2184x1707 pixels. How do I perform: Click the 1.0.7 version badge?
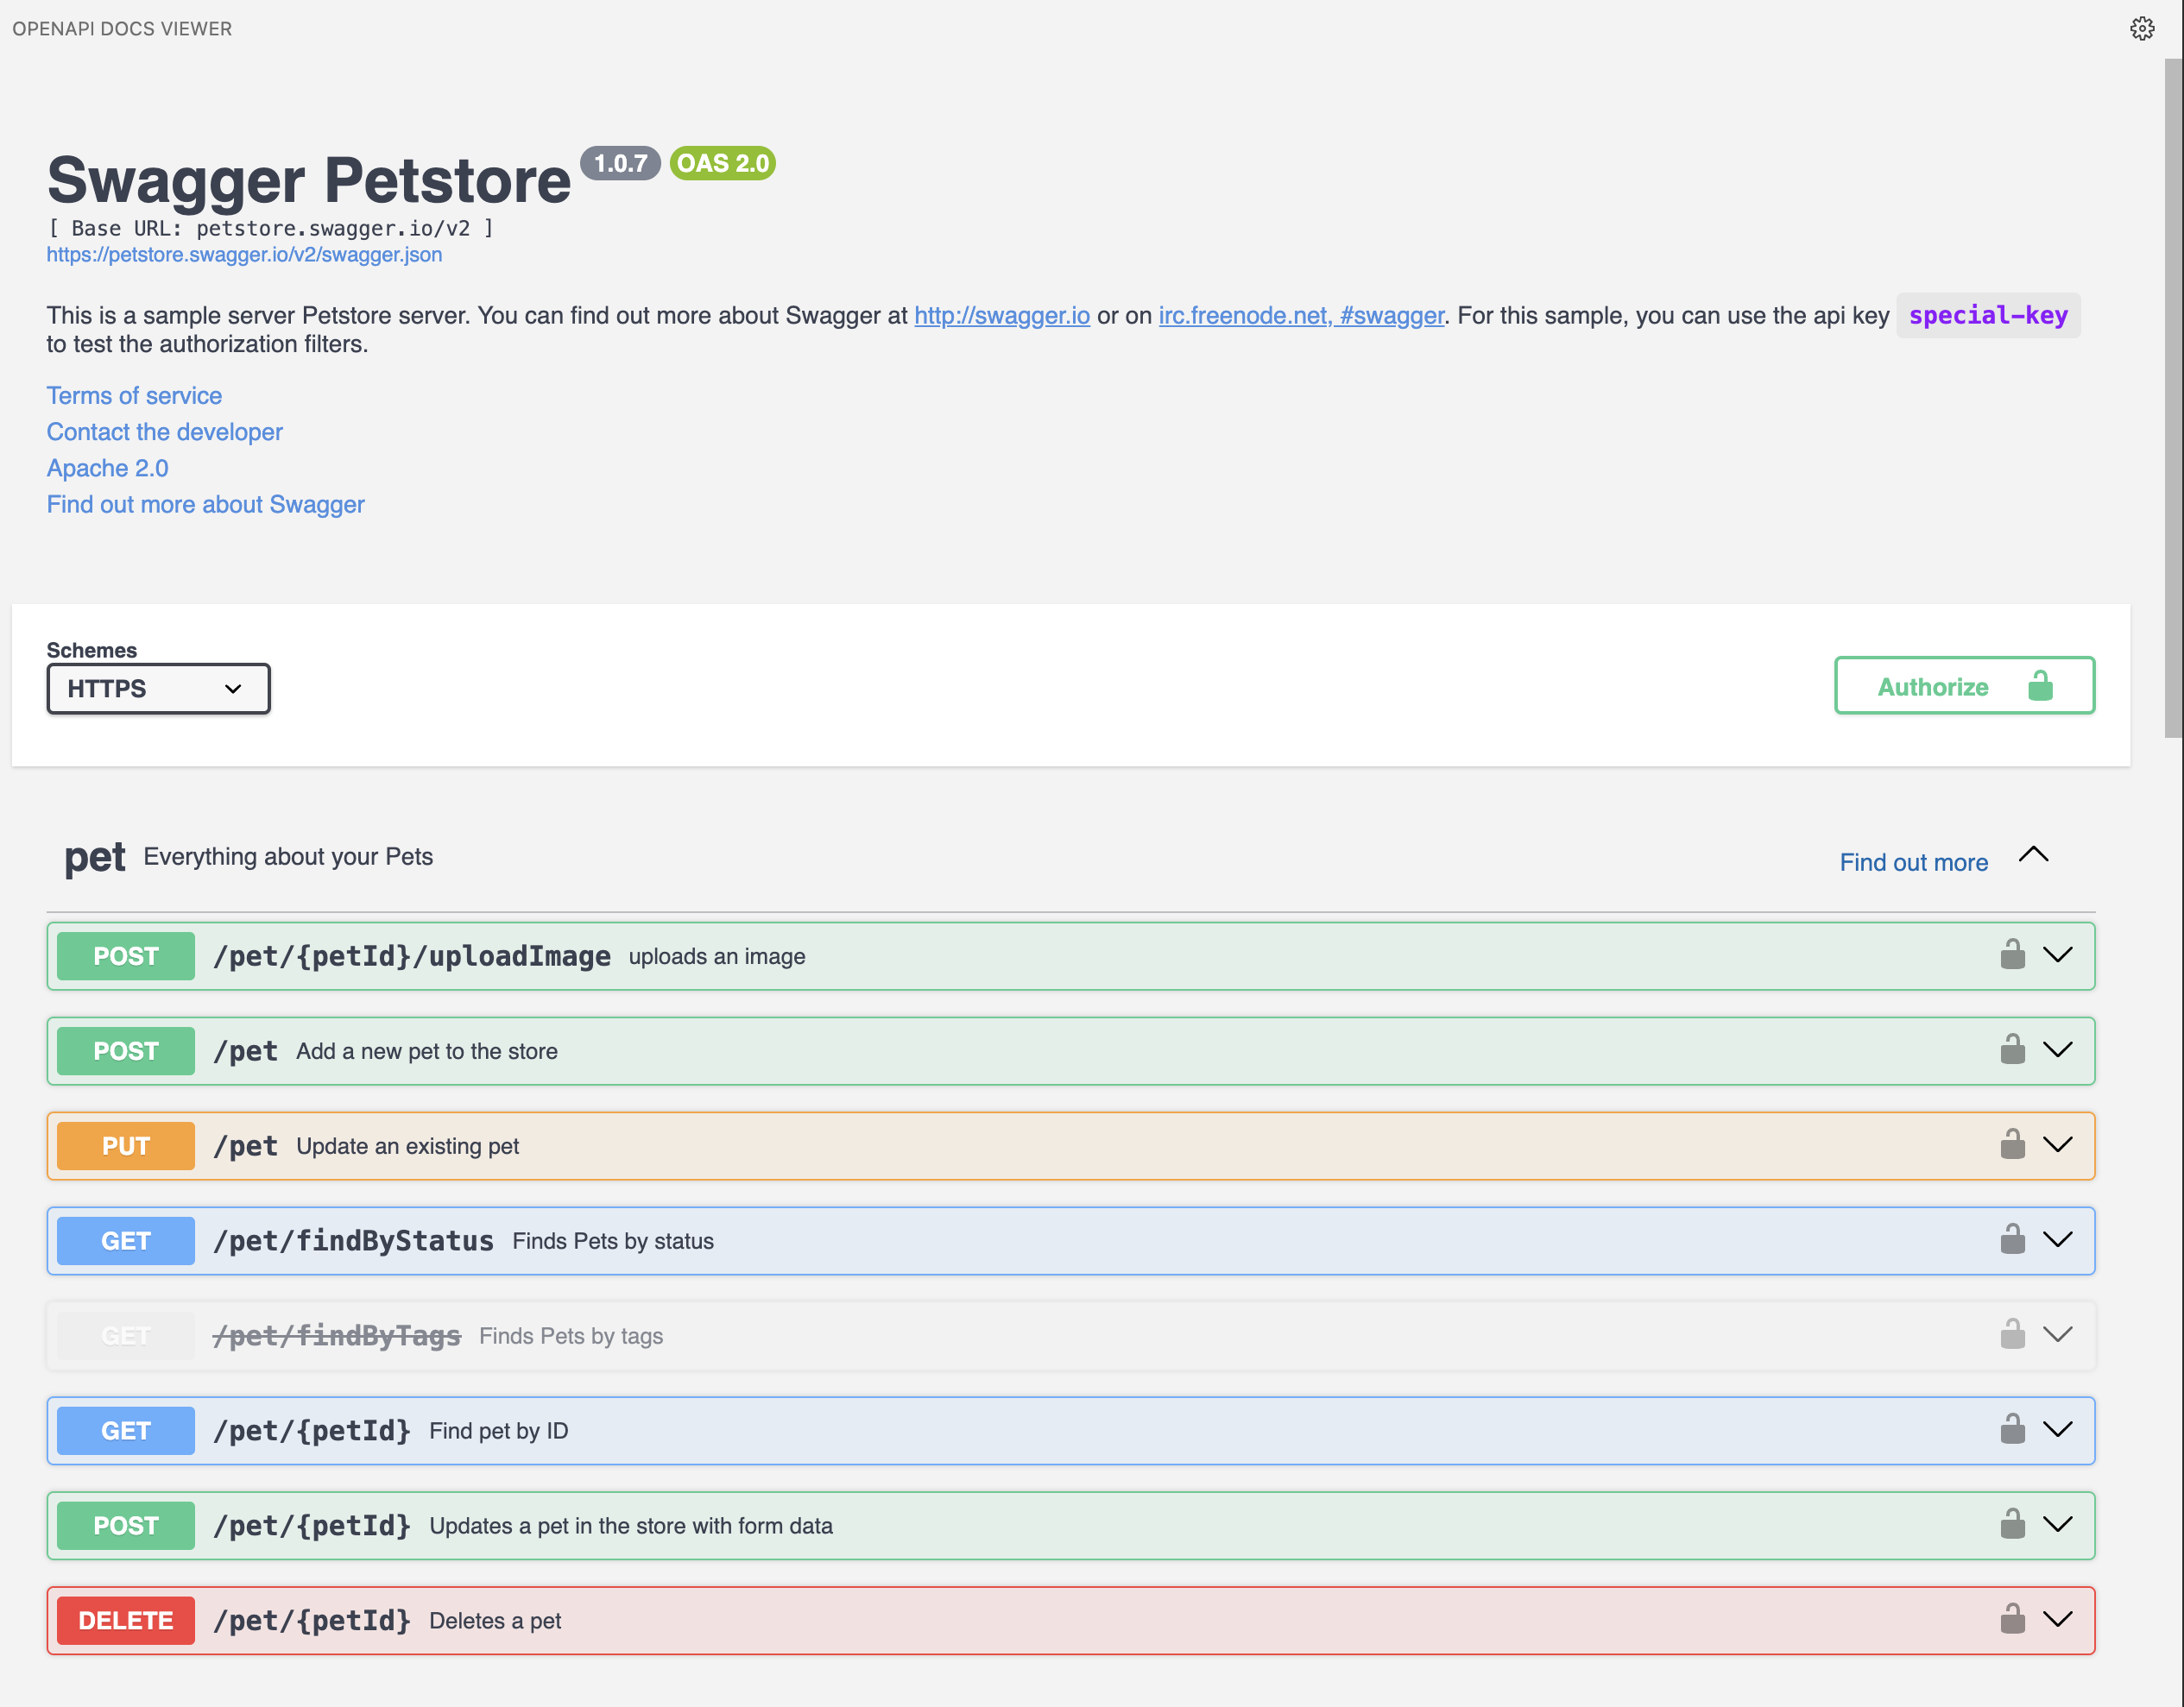point(620,163)
